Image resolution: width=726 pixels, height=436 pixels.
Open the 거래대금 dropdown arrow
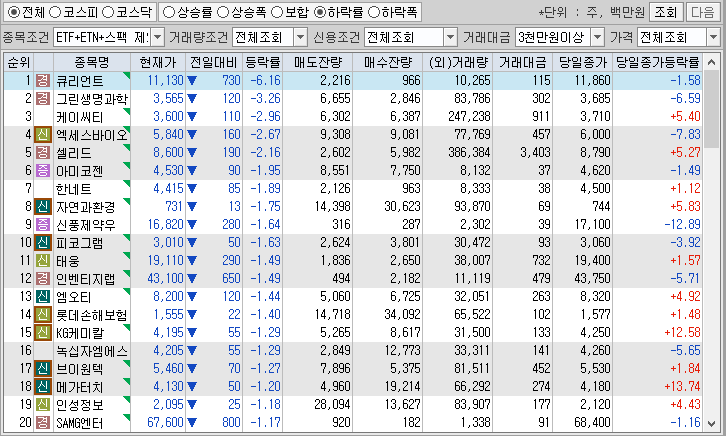tap(597, 37)
